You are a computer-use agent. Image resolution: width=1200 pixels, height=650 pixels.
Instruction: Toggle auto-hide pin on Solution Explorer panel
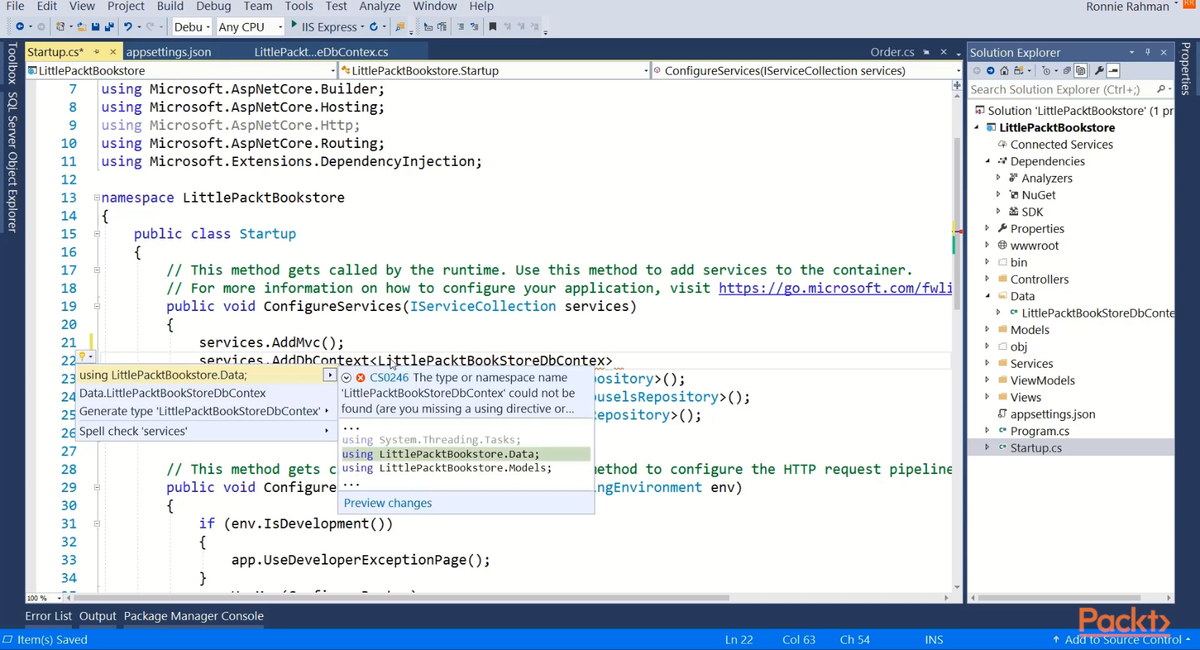[x=1147, y=52]
